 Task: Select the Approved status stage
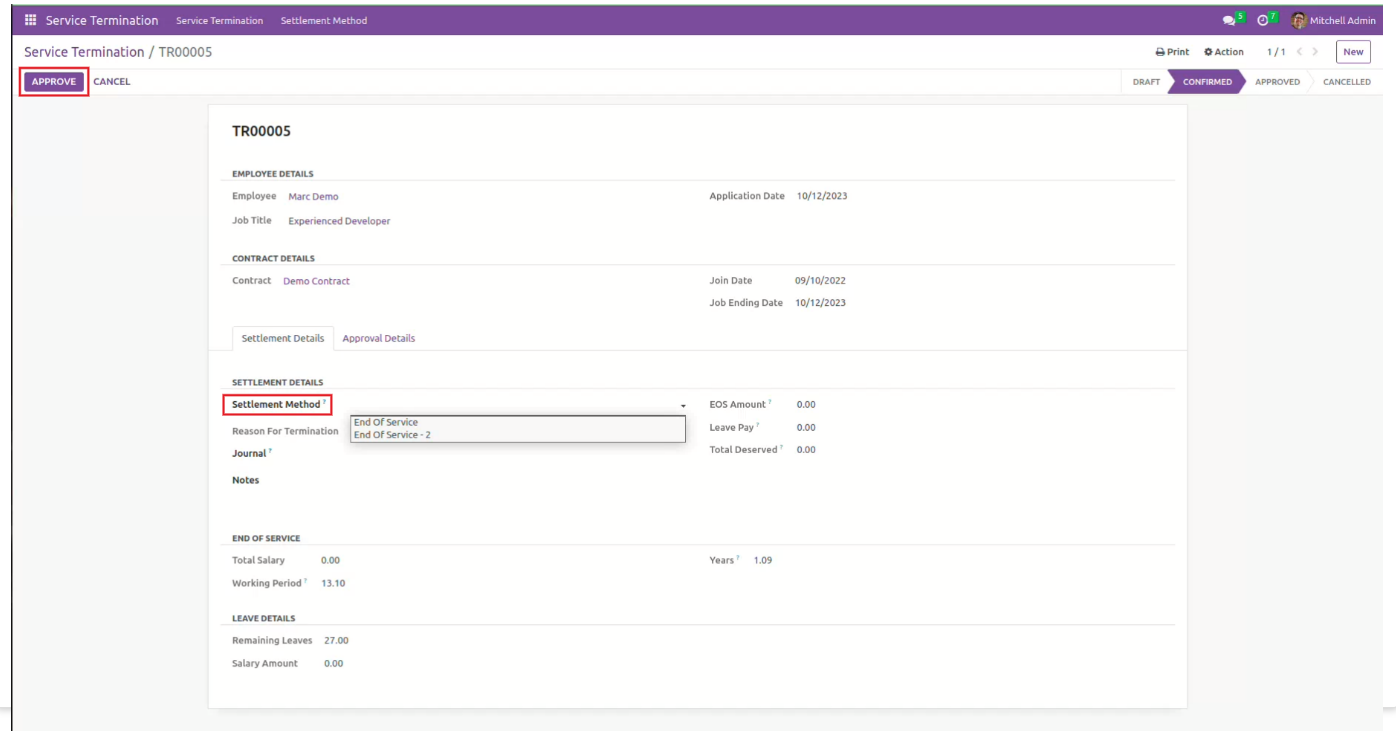[x=1277, y=82]
